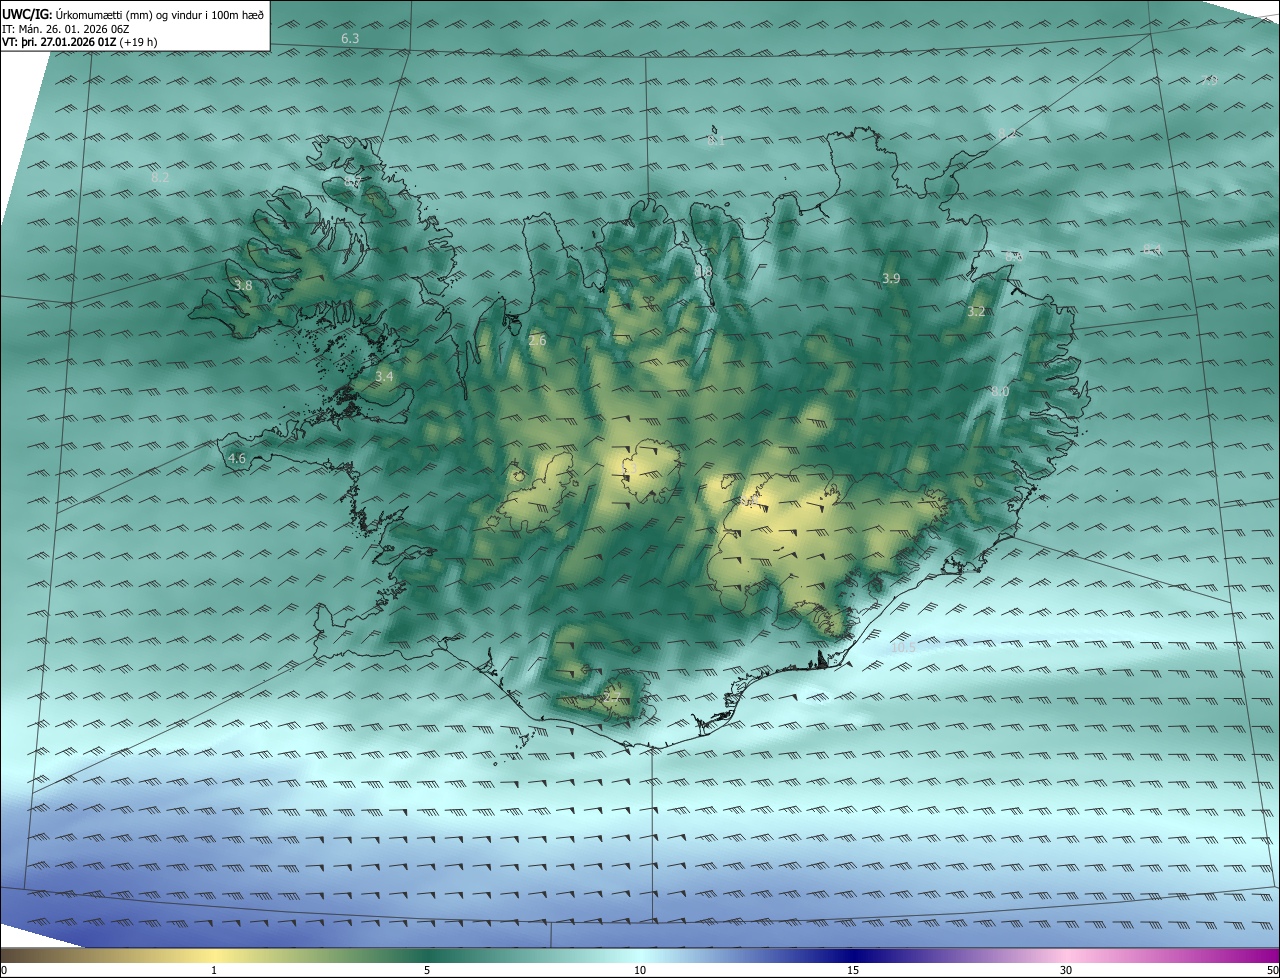Viewport: 1280px width, 978px height.
Task: Click the 3.2 value label on the map
Action: (977, 312)
